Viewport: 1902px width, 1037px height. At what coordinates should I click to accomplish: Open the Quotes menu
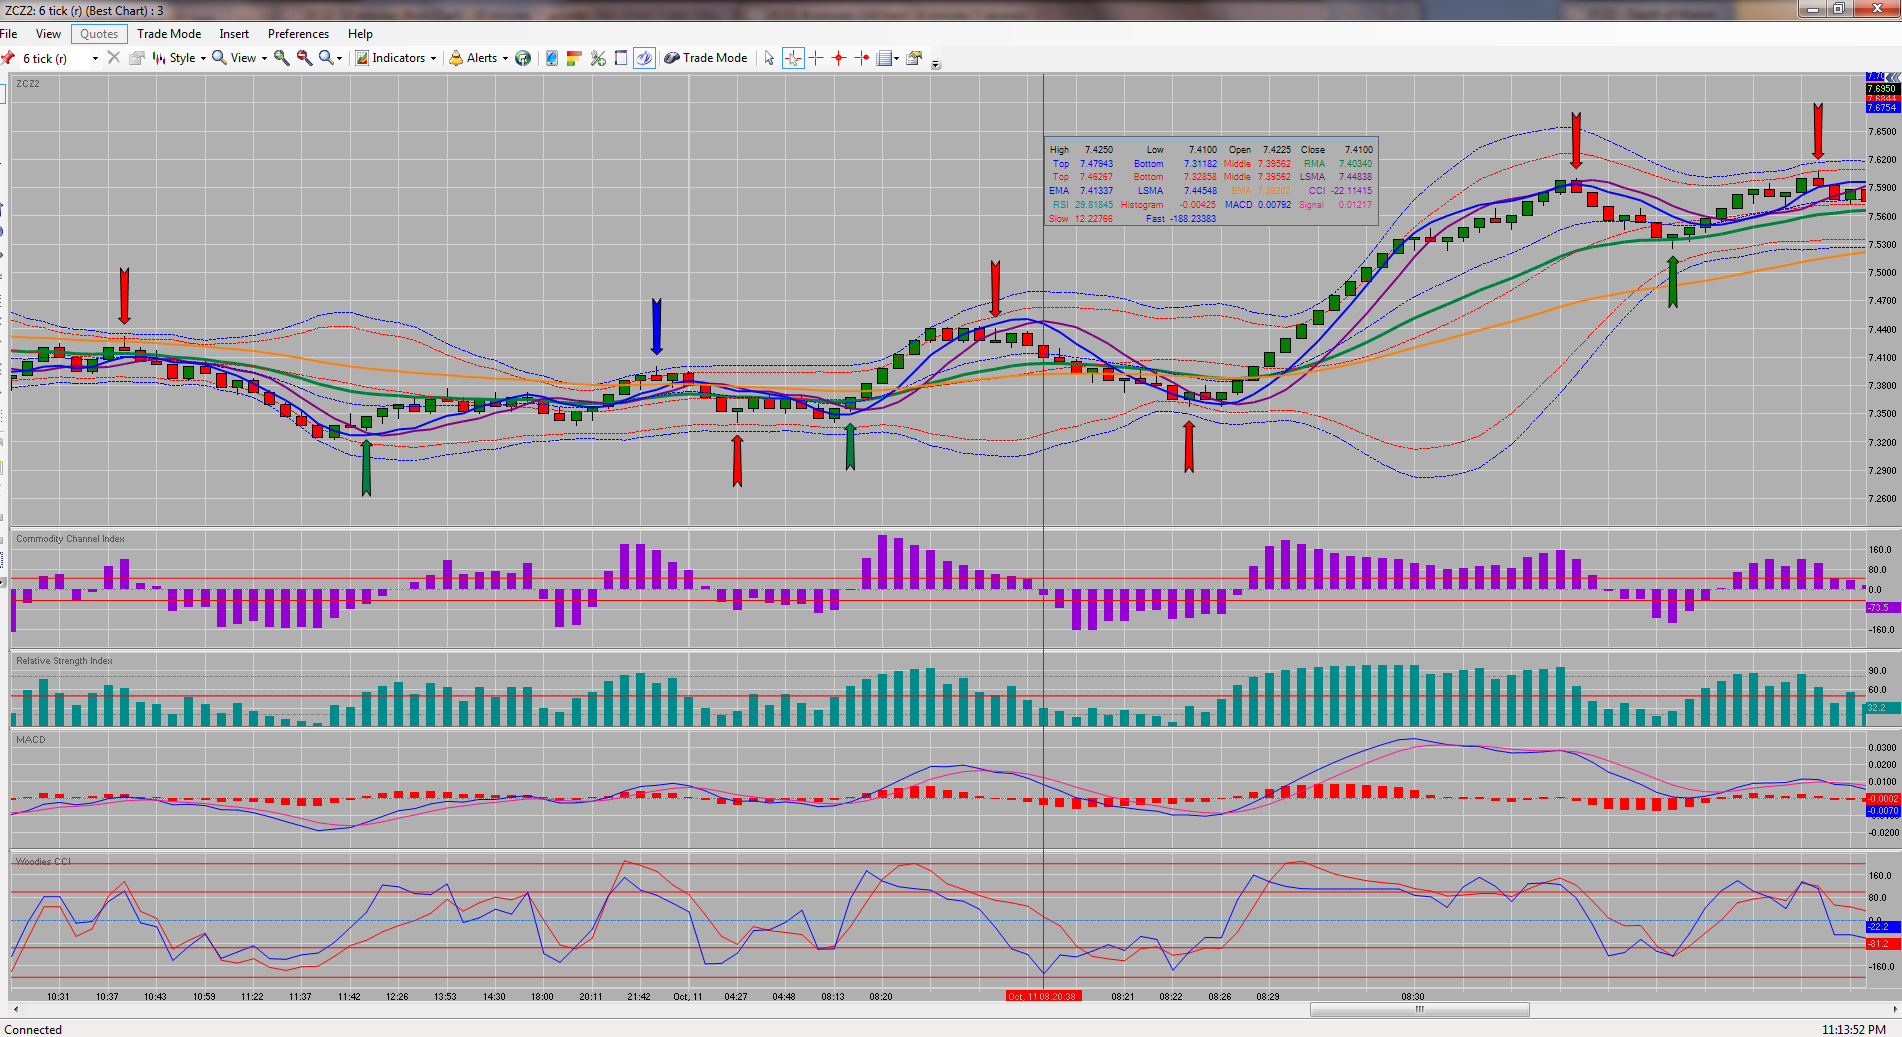pyautogui.click(x=99, y=34)
